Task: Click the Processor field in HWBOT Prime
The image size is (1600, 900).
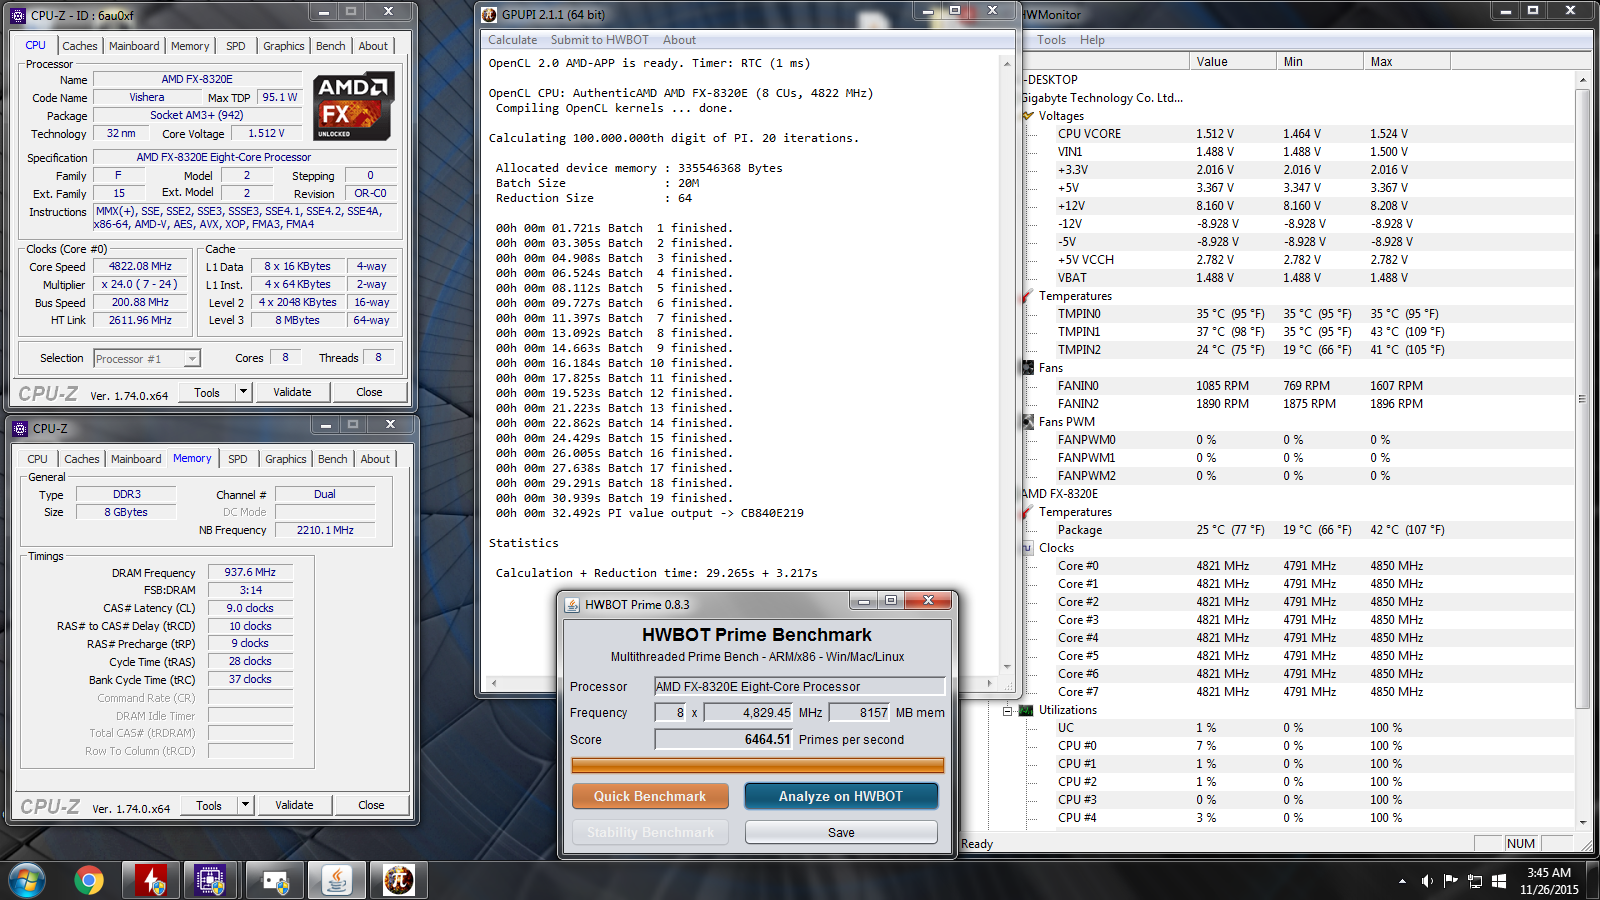Action: (x=799, y=686)
